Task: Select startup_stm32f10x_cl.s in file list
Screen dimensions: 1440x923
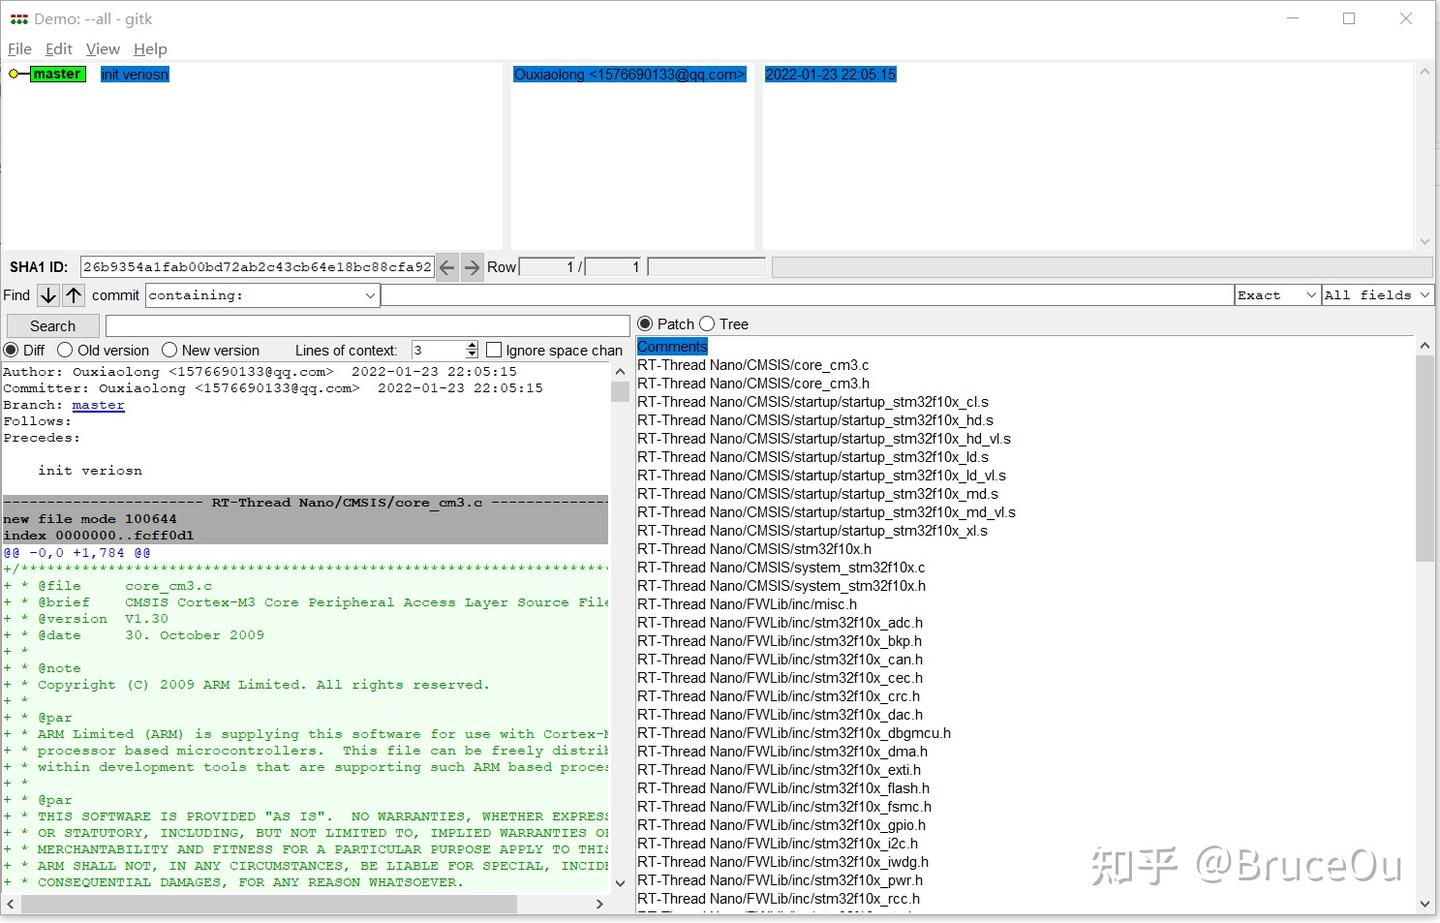Action: pyautogui.click(x=813, y=402)
